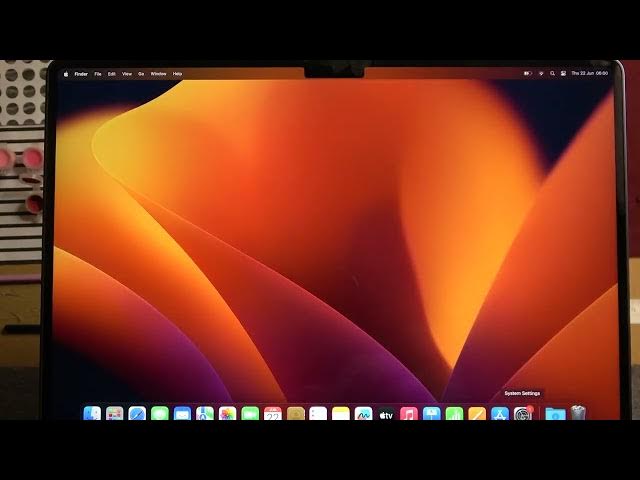640x480 pixels.
Task: Launch Freeform from the Dock
Action: click(x=363, y=413)
